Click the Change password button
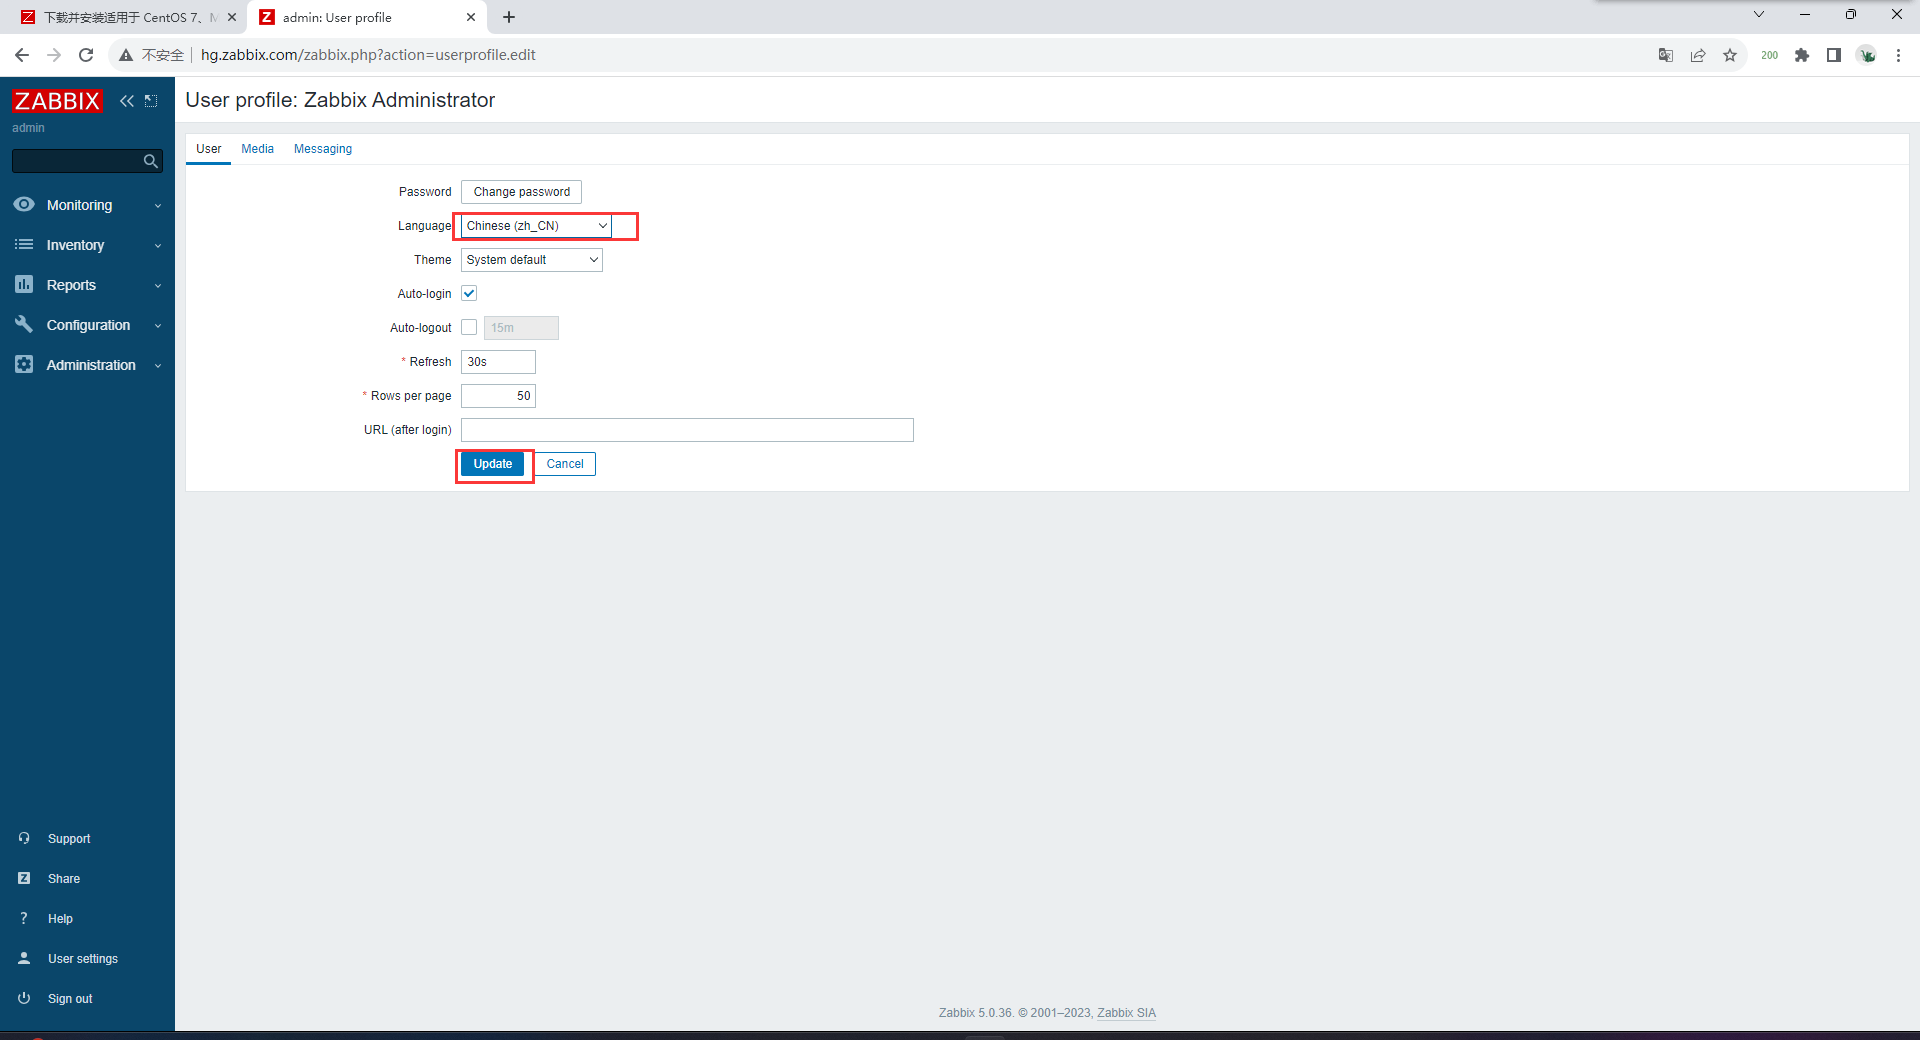1920x1040 pixels. (x=521, y=192)
